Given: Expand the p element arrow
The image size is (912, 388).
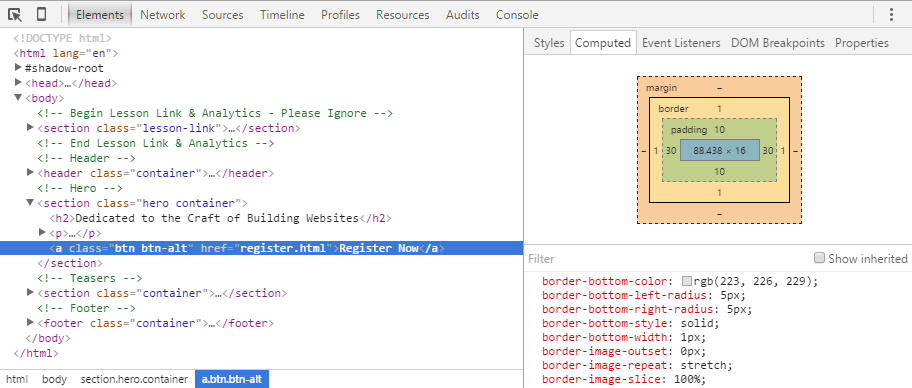Looking at the screenshot, I should point(42,232).
